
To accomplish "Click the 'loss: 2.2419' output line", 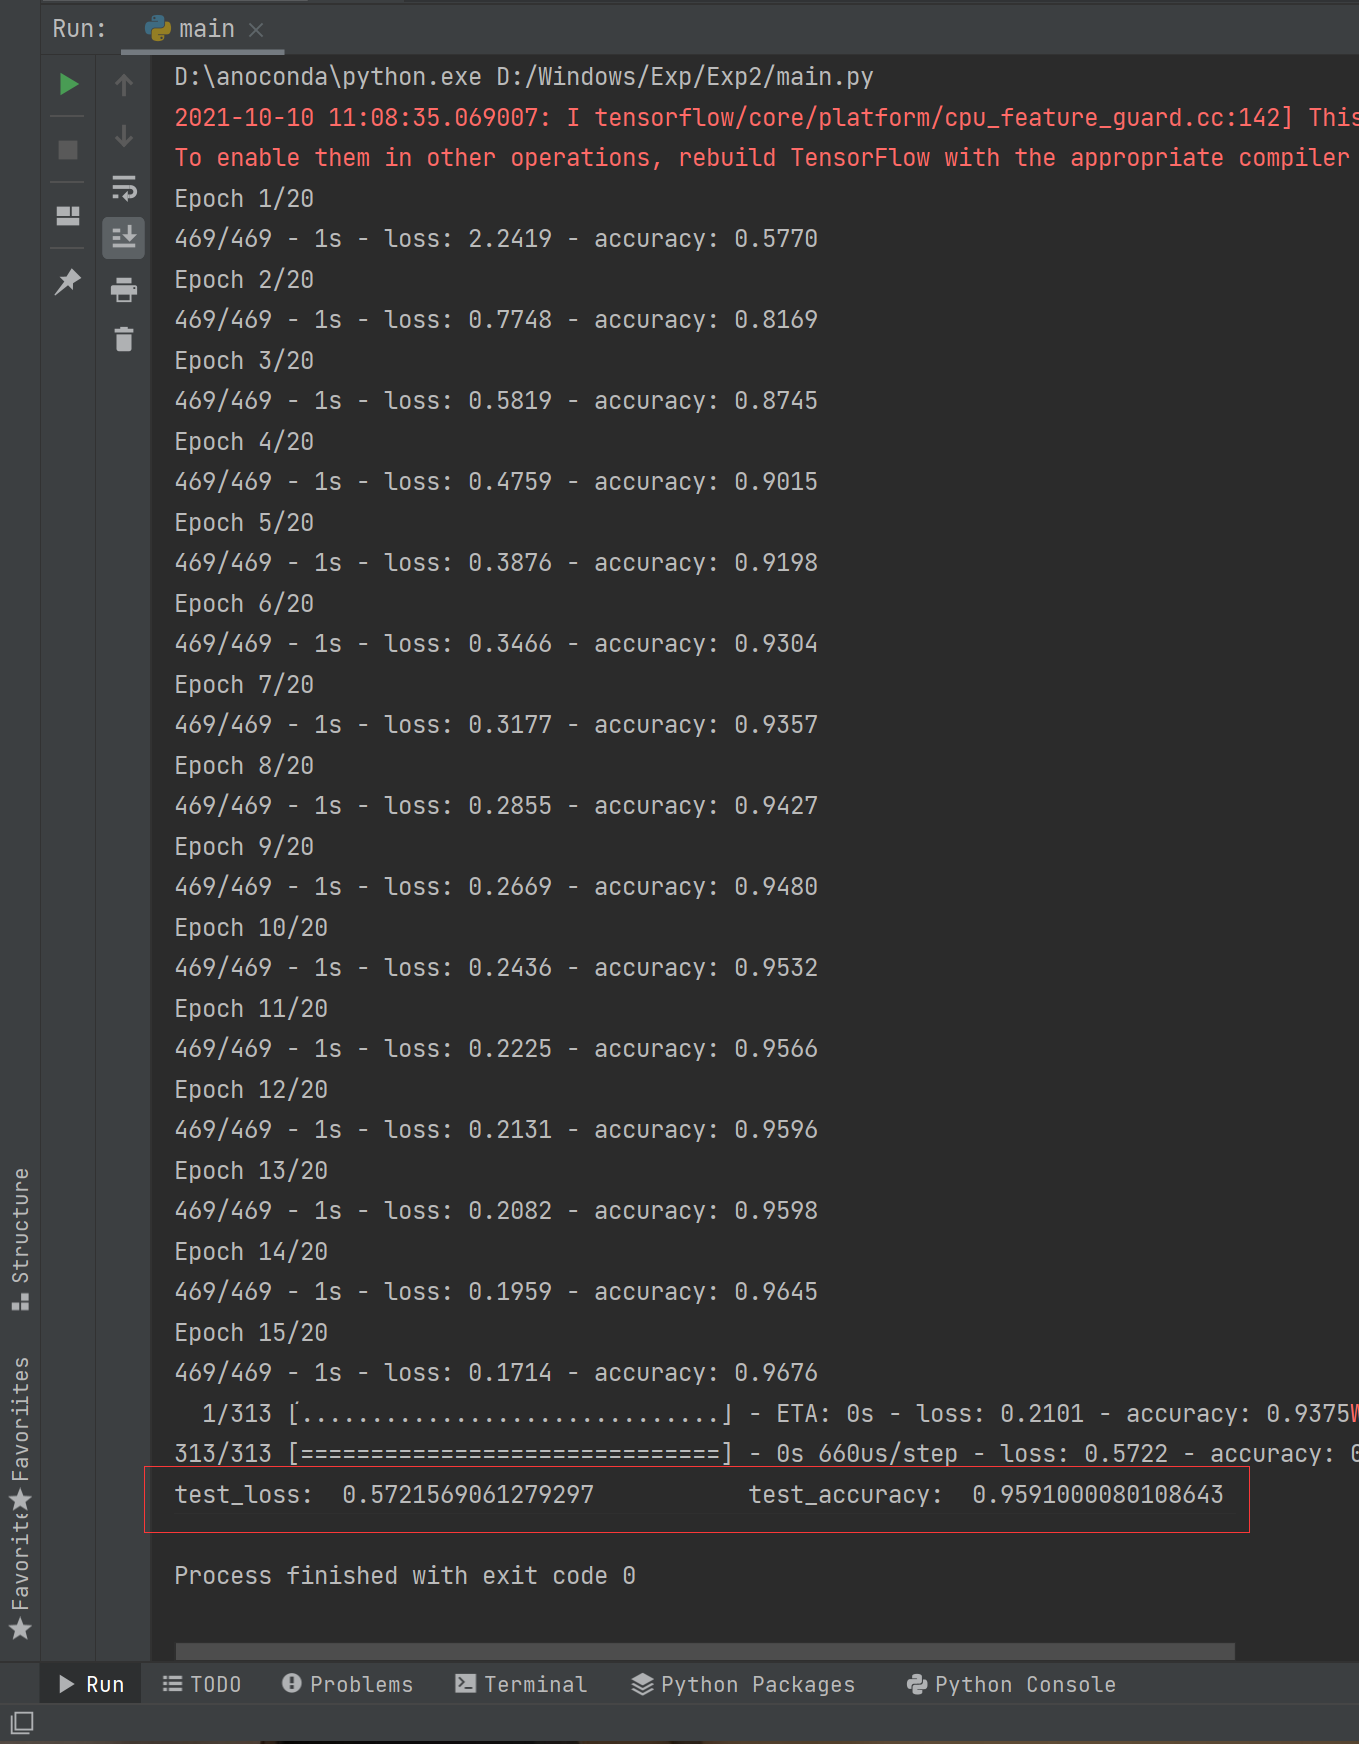I will pos(496,239).
